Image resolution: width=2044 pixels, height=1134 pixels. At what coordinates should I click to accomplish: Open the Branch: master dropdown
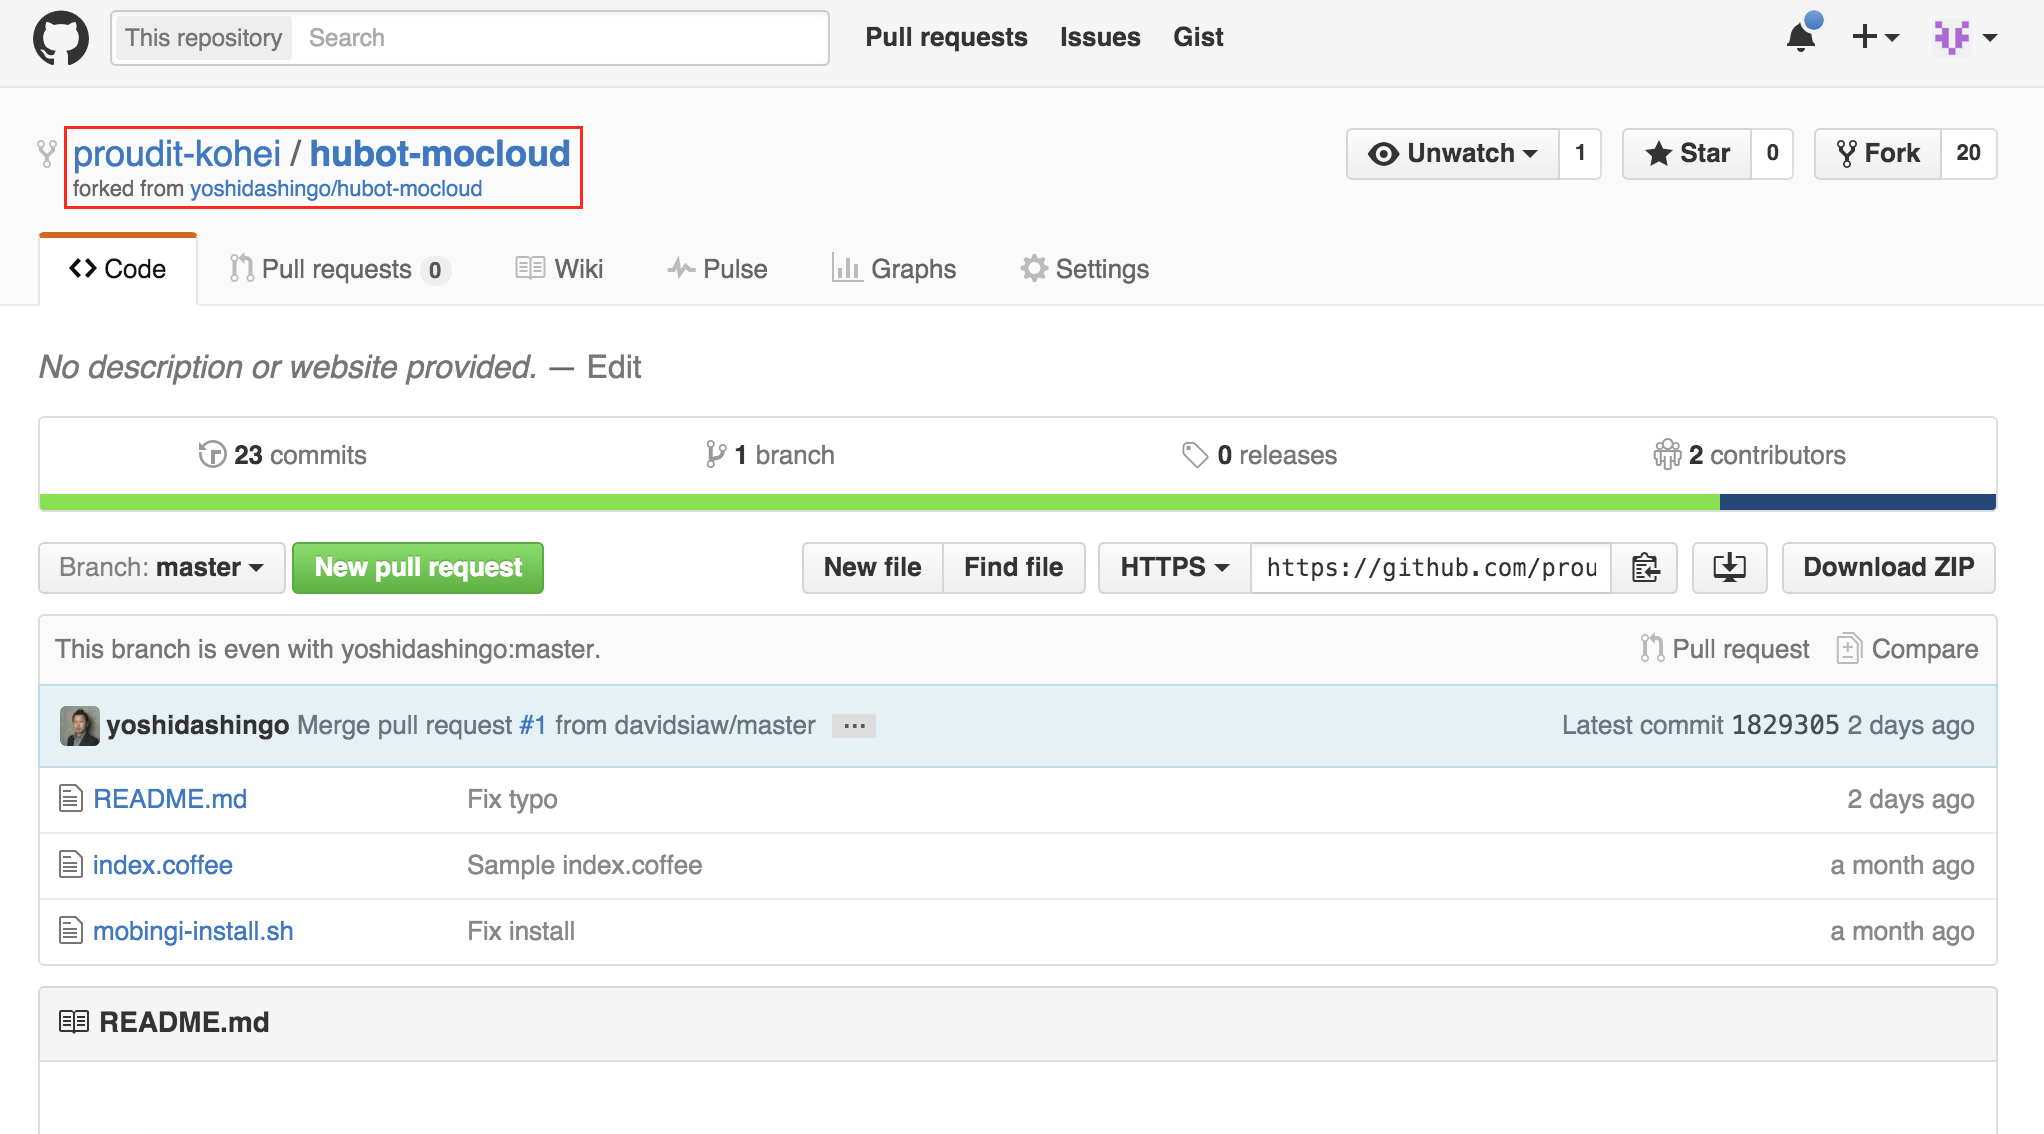pos(161,567)
